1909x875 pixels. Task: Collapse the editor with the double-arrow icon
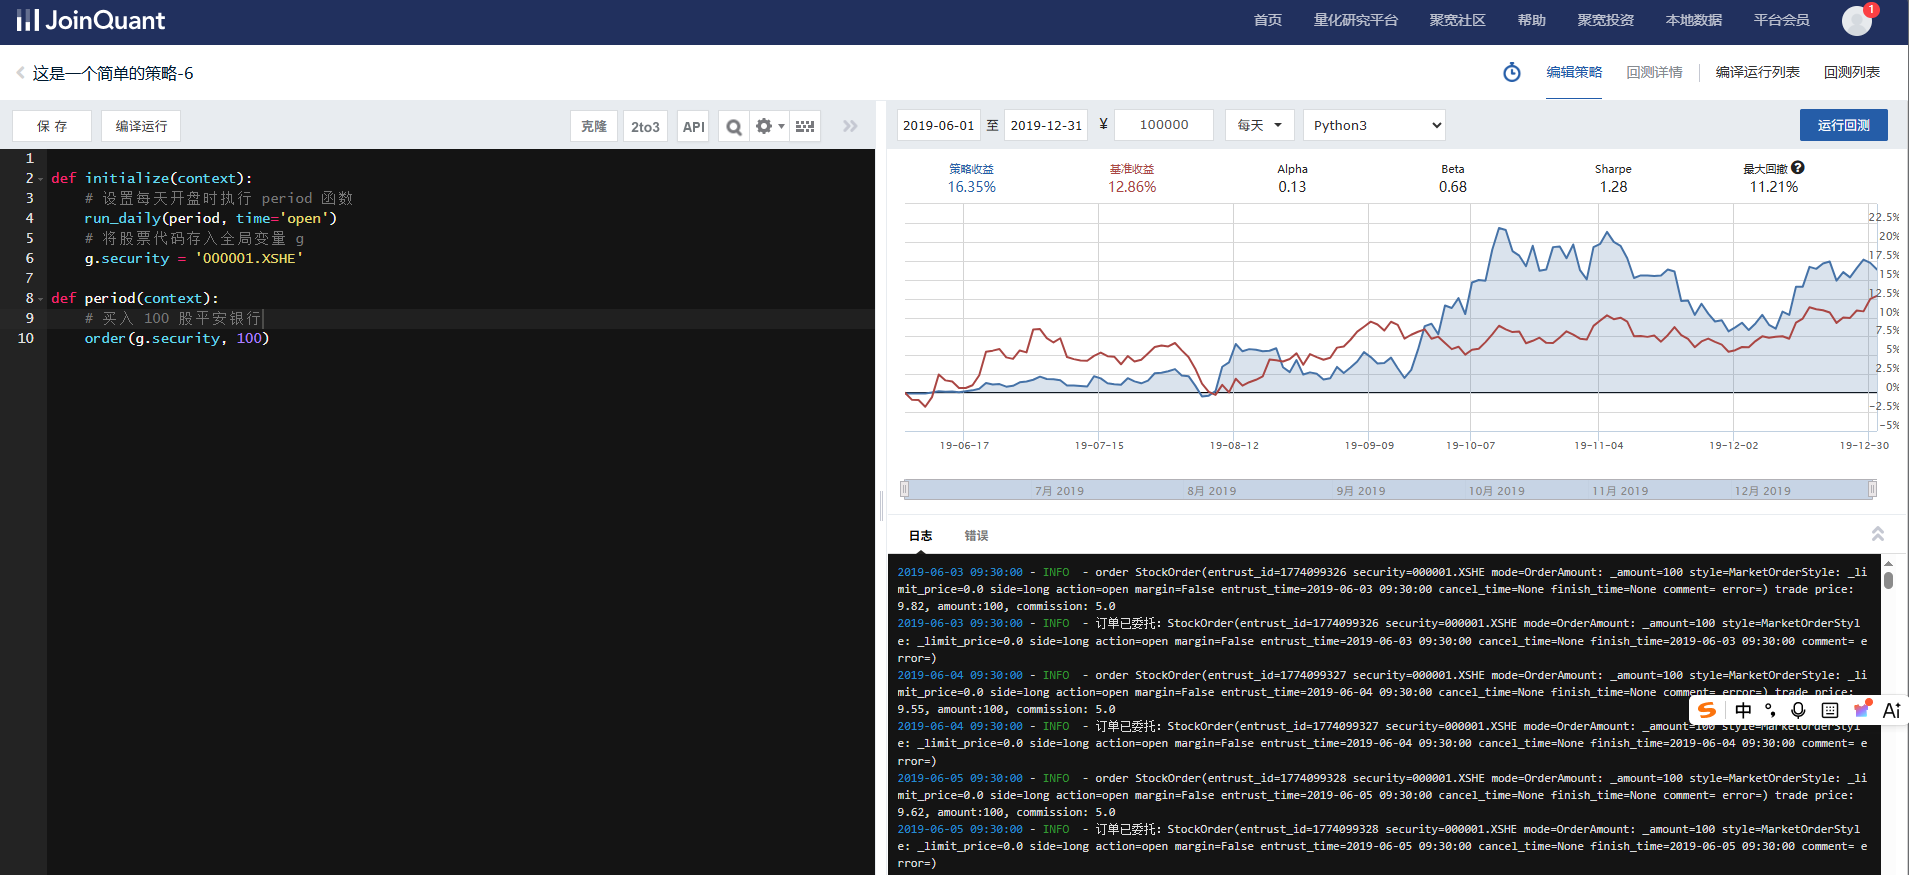click(850, 126)
